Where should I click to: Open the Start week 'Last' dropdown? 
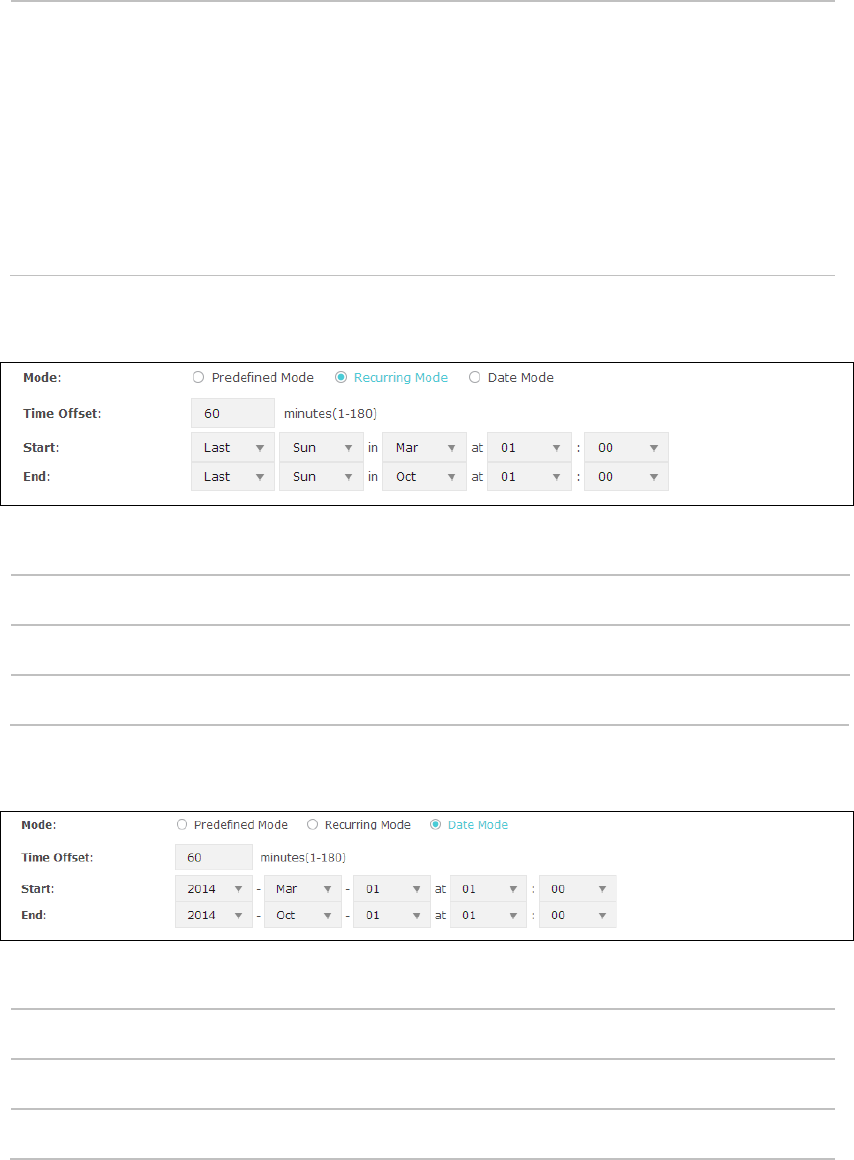pos(232,448)
